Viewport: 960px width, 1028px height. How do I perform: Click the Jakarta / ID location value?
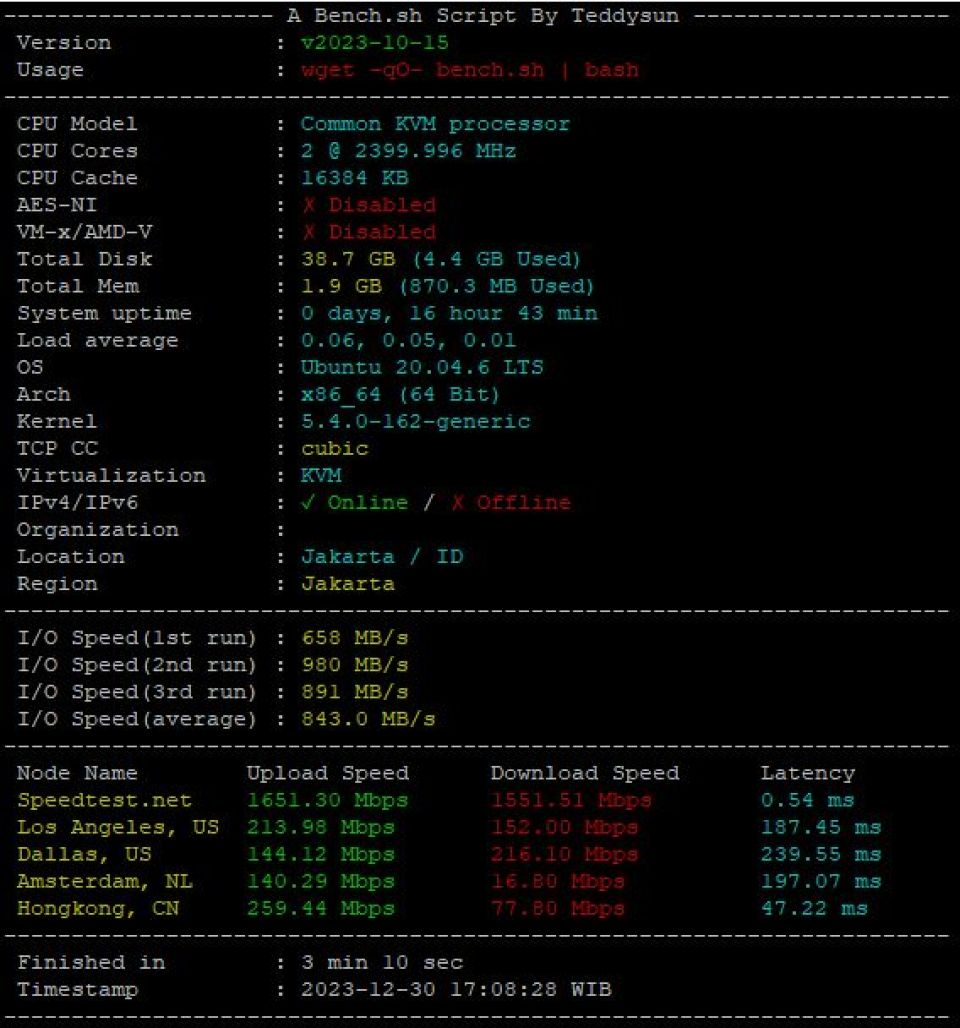click(x=382, y=557)
